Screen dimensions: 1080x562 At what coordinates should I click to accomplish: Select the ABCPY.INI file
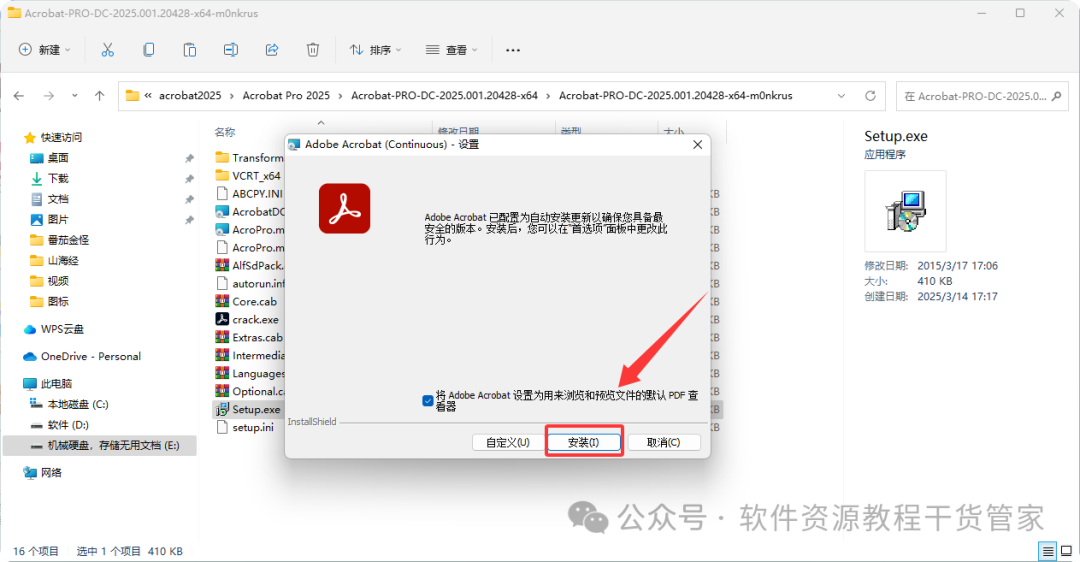(257, 194)
